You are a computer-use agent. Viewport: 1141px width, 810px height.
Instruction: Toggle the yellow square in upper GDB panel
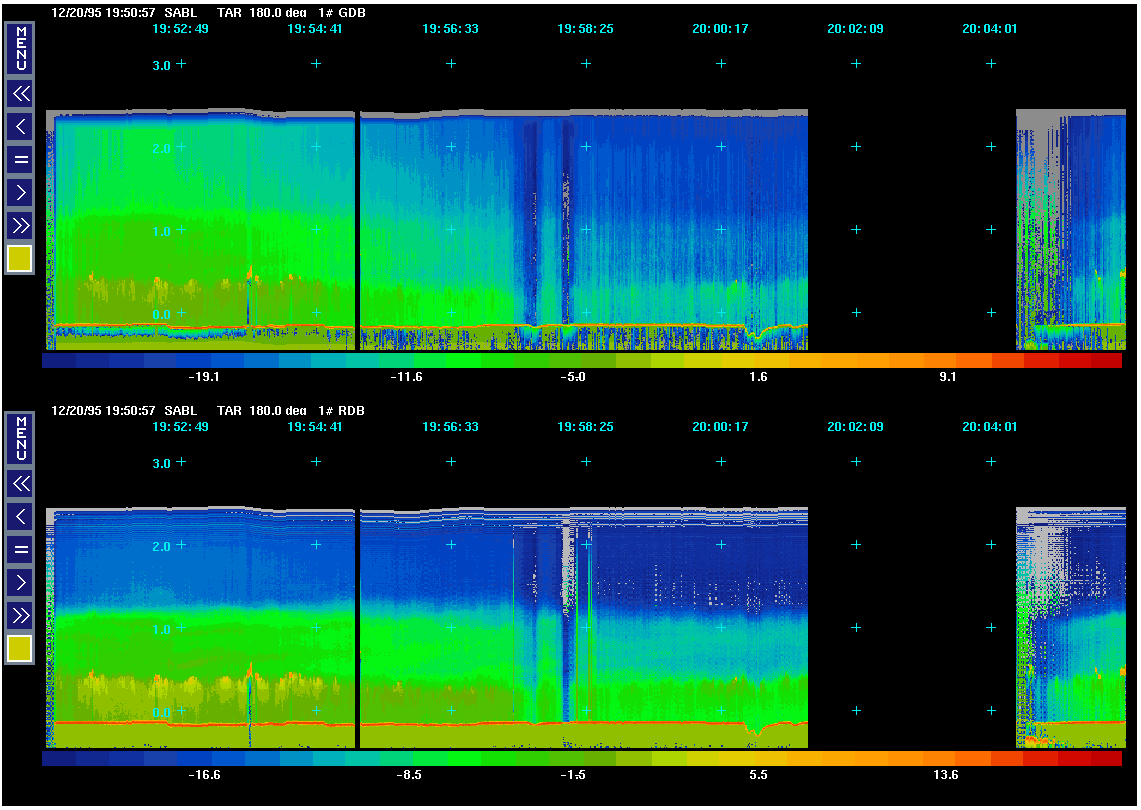[20, 259]
